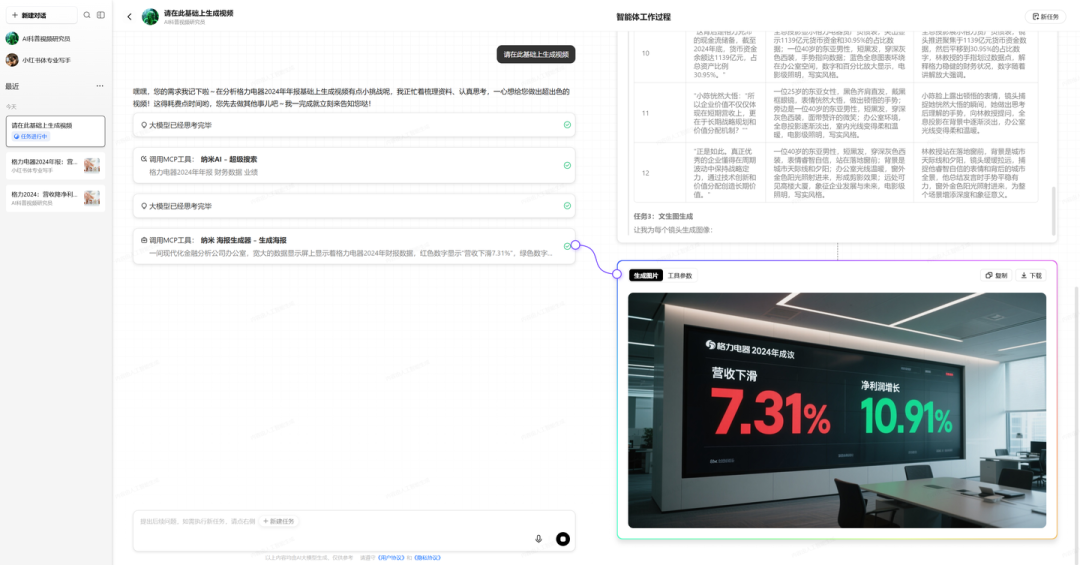Click the 新任务 button at the top right
The image size is (1080, 565).
[1046, 17]
